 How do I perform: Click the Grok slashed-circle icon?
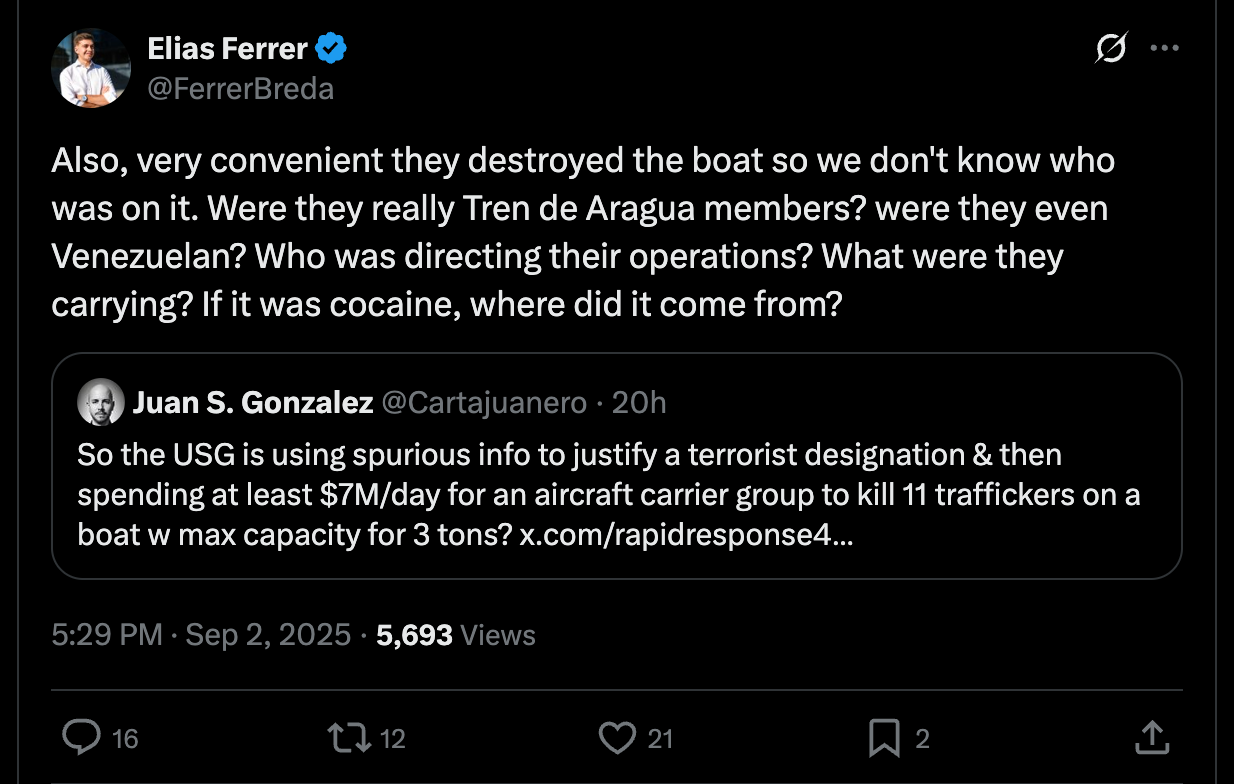1112,47
